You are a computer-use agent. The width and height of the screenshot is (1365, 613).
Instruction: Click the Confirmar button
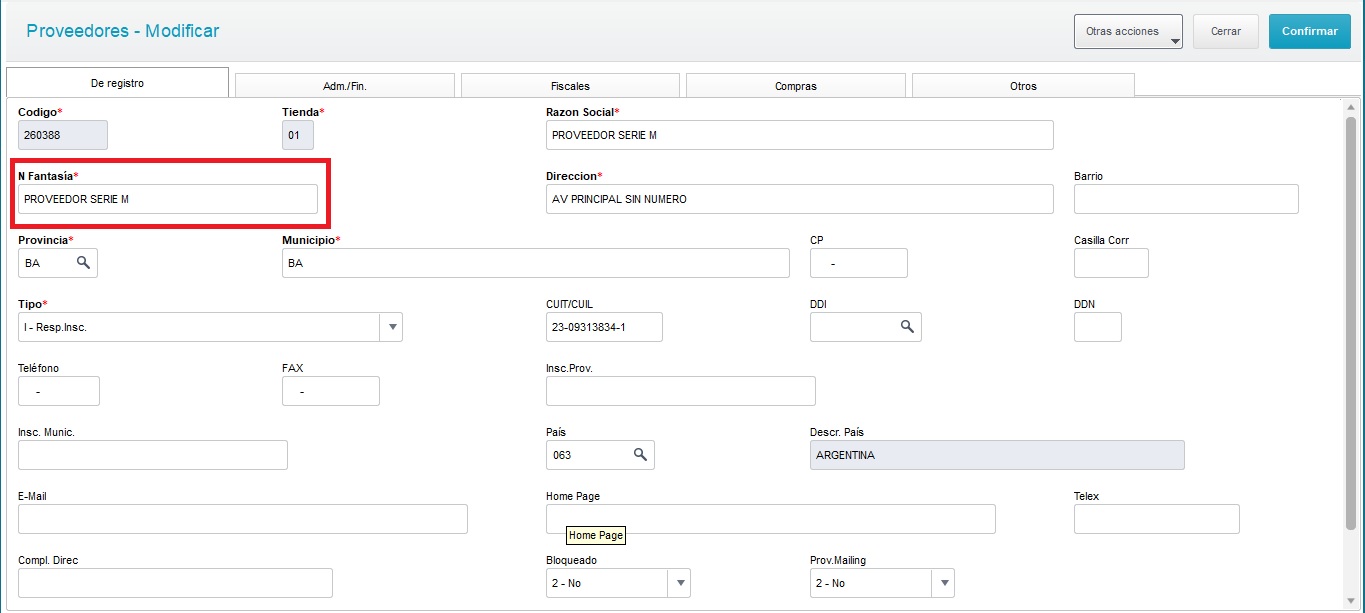point(1309,31)
